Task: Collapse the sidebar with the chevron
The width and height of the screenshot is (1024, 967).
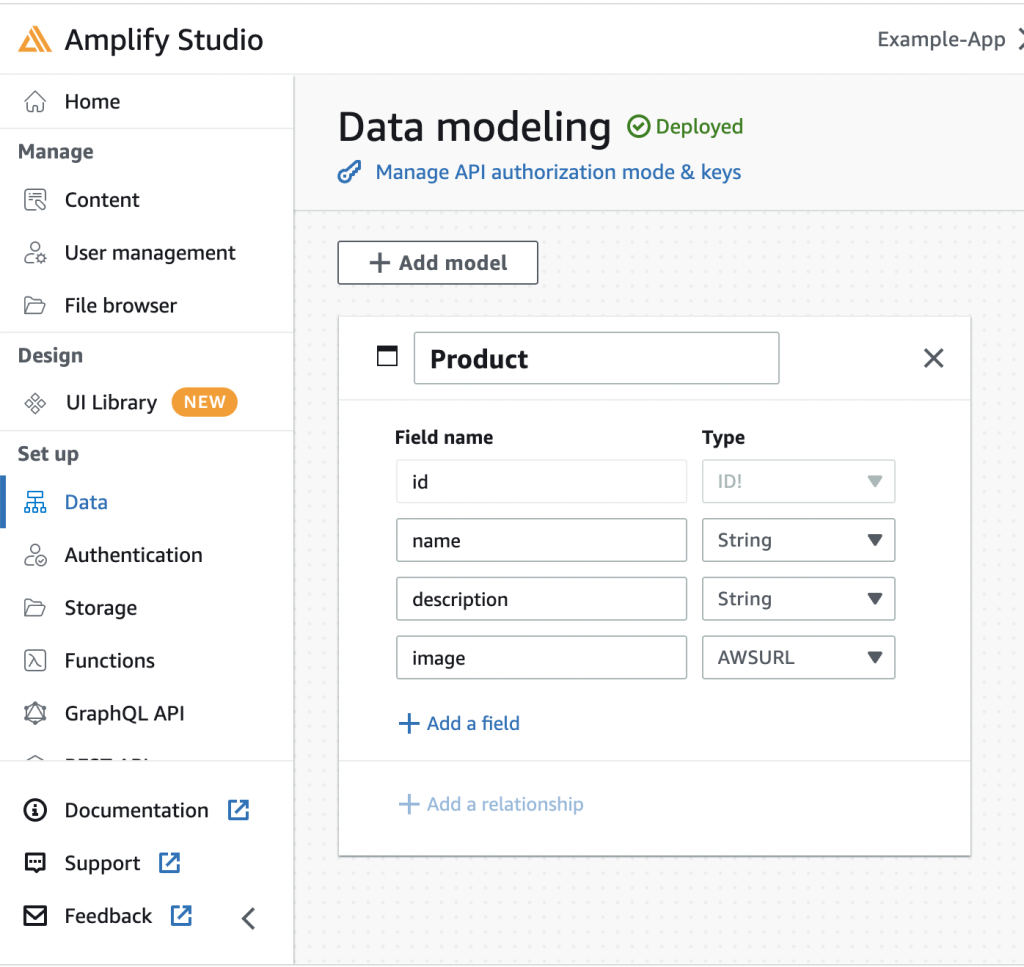Action: pos(247,917)
